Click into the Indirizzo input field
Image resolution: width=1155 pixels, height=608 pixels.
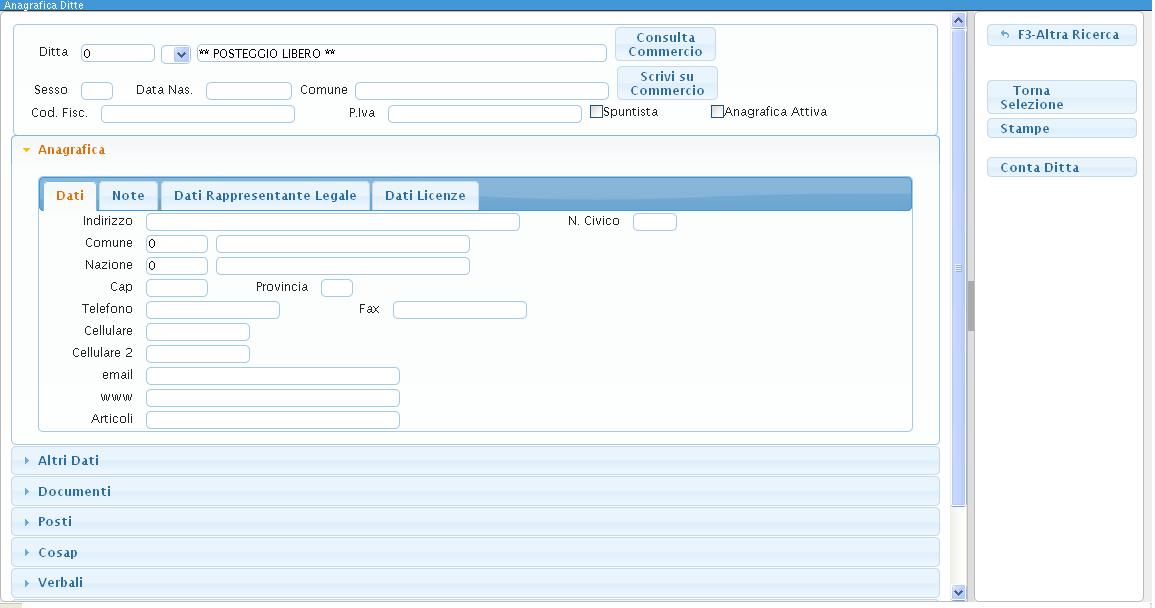tap(332, 222)
